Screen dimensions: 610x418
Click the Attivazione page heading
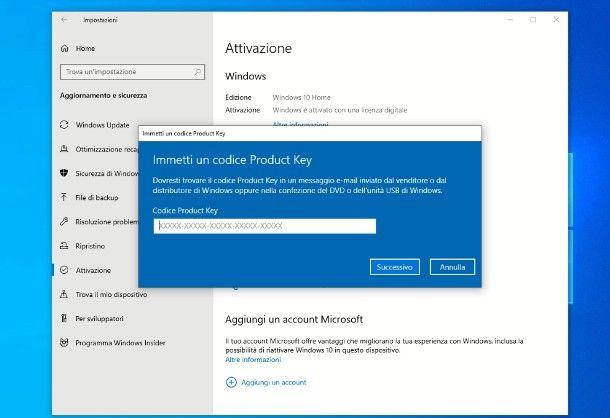tap(258, 48)
